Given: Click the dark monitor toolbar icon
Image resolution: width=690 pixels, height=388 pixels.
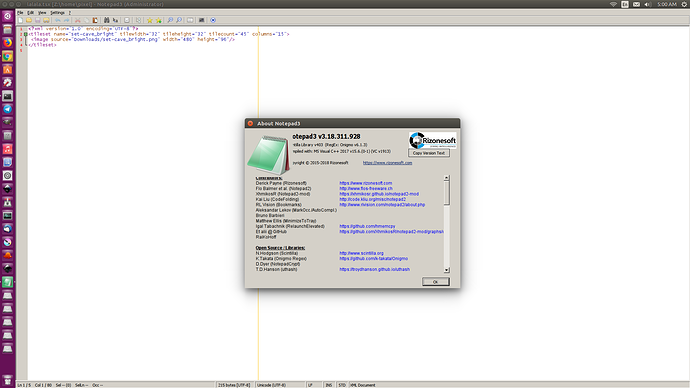Looking at the screenshot, I should [x=202, y=20].
